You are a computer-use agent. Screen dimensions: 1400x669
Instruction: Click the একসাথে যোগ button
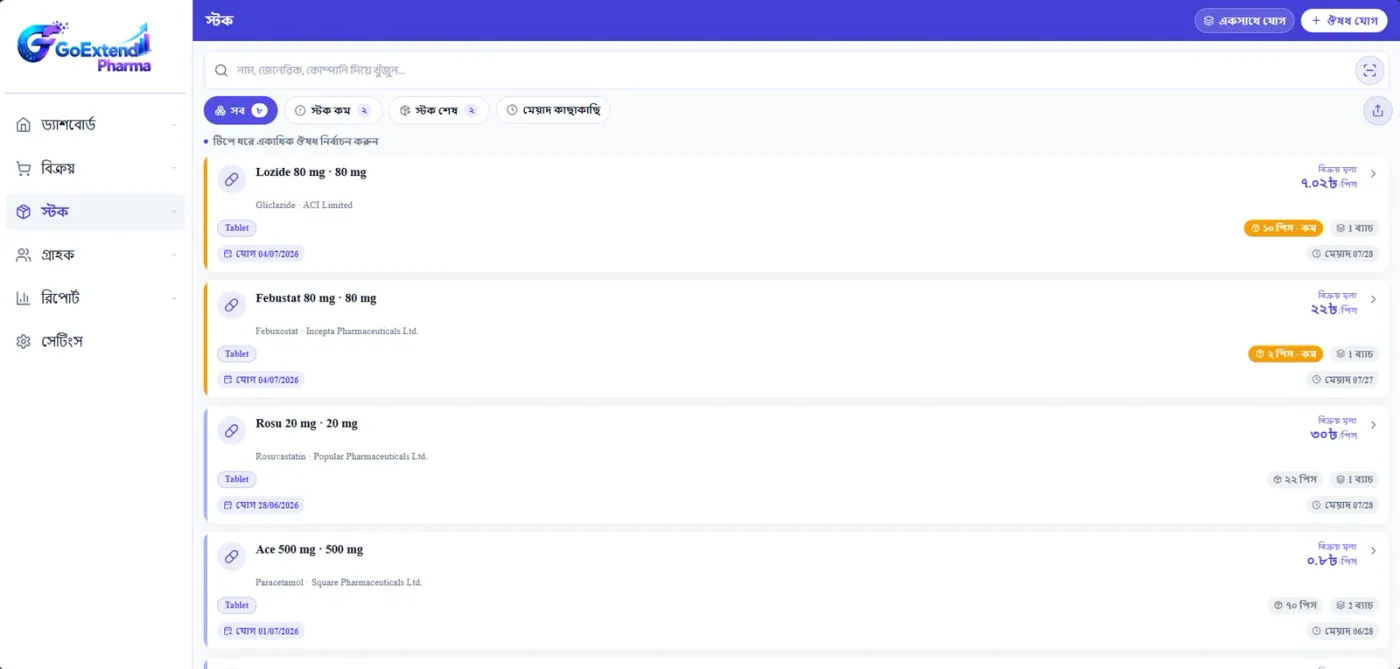1244,20
